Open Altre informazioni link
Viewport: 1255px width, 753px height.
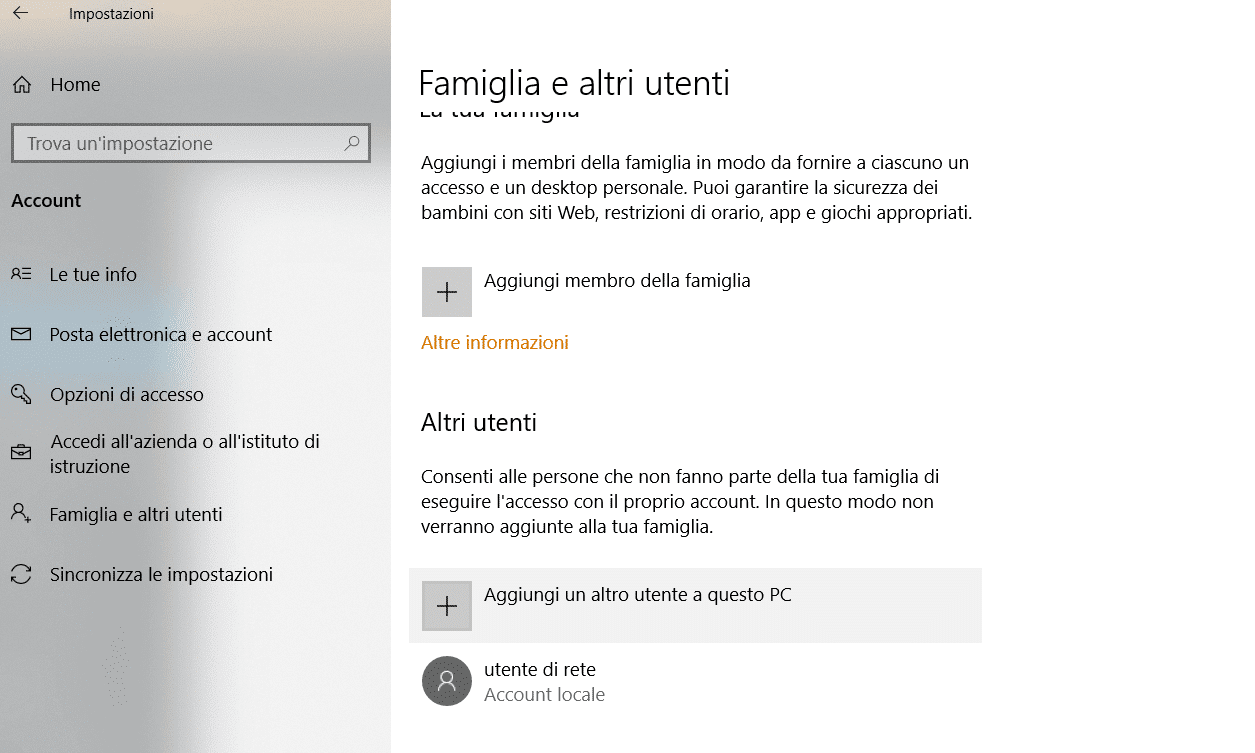tap(494, 342)
